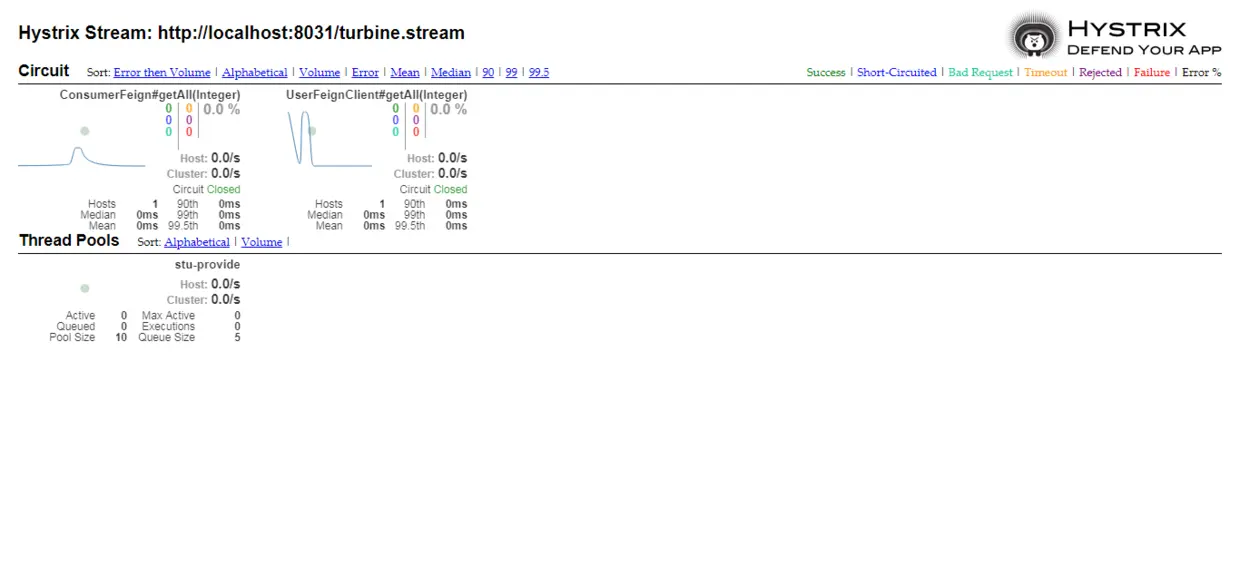Screen dimensions: 1240x576
Task: Click ConsumerFeign Cluster rate value
Action: click(x=226, y=174)
